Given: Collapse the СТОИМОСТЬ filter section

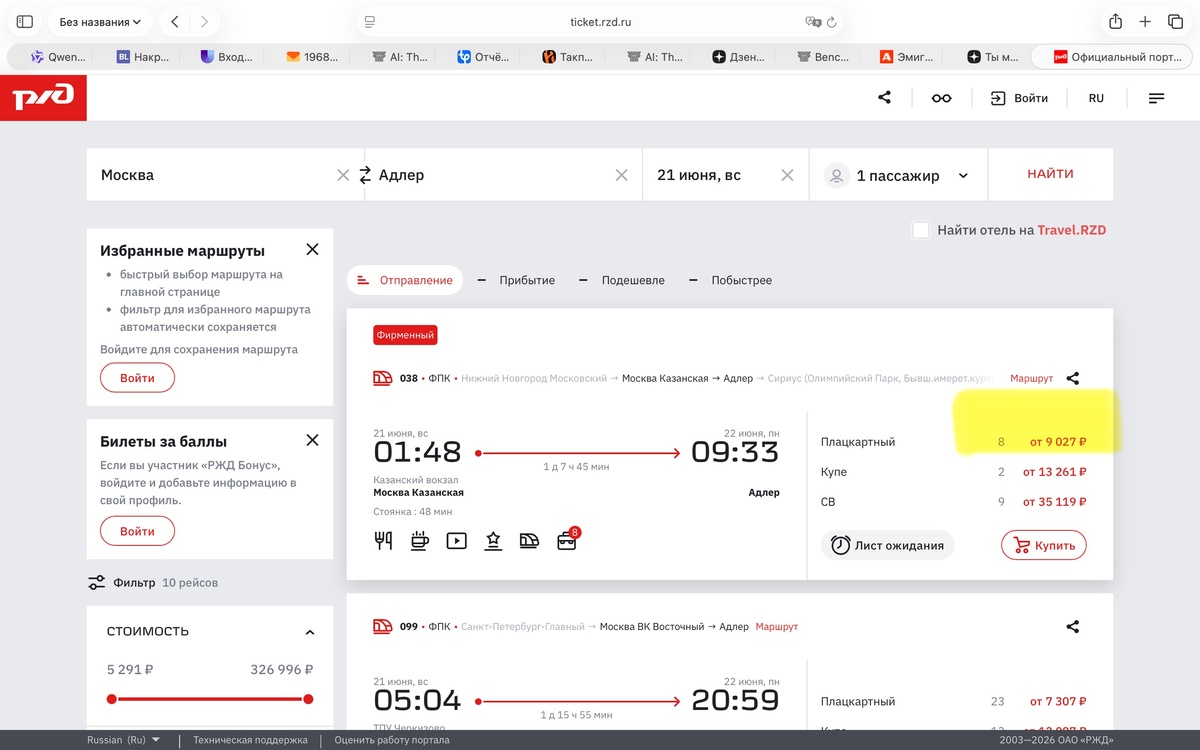Looking at the screenshot, I should click(x=310, y=632).
